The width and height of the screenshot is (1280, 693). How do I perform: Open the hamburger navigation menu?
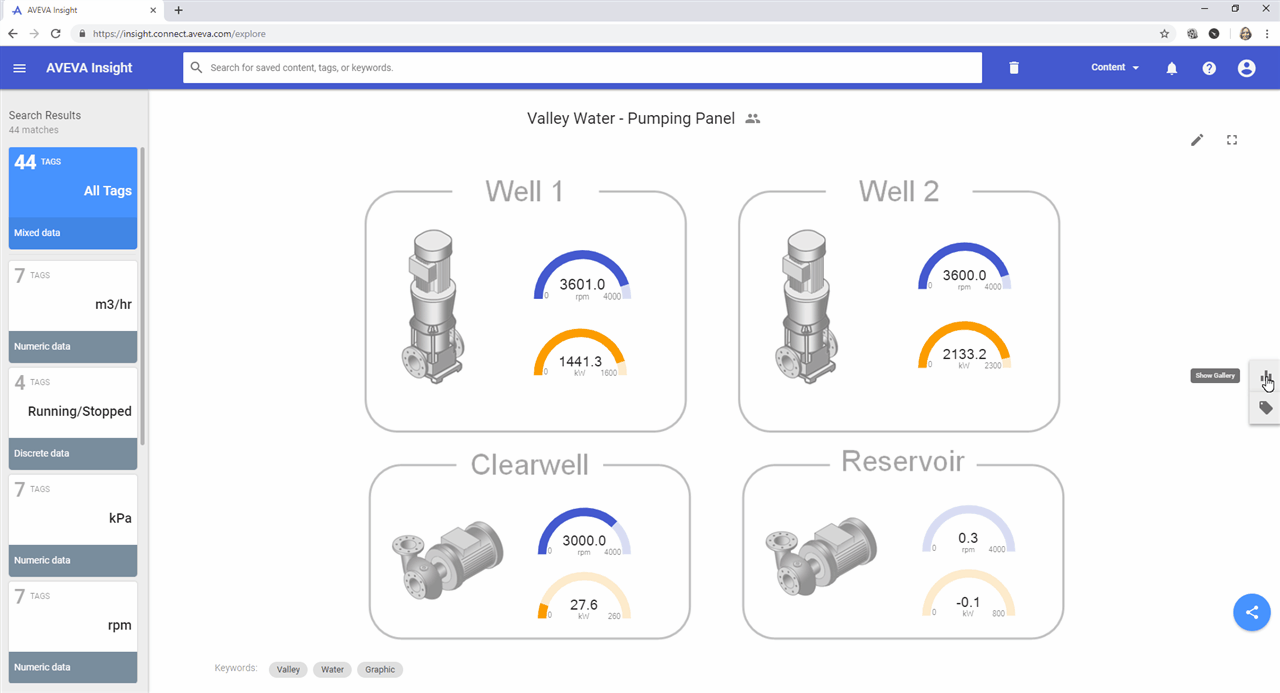point(19,68)
